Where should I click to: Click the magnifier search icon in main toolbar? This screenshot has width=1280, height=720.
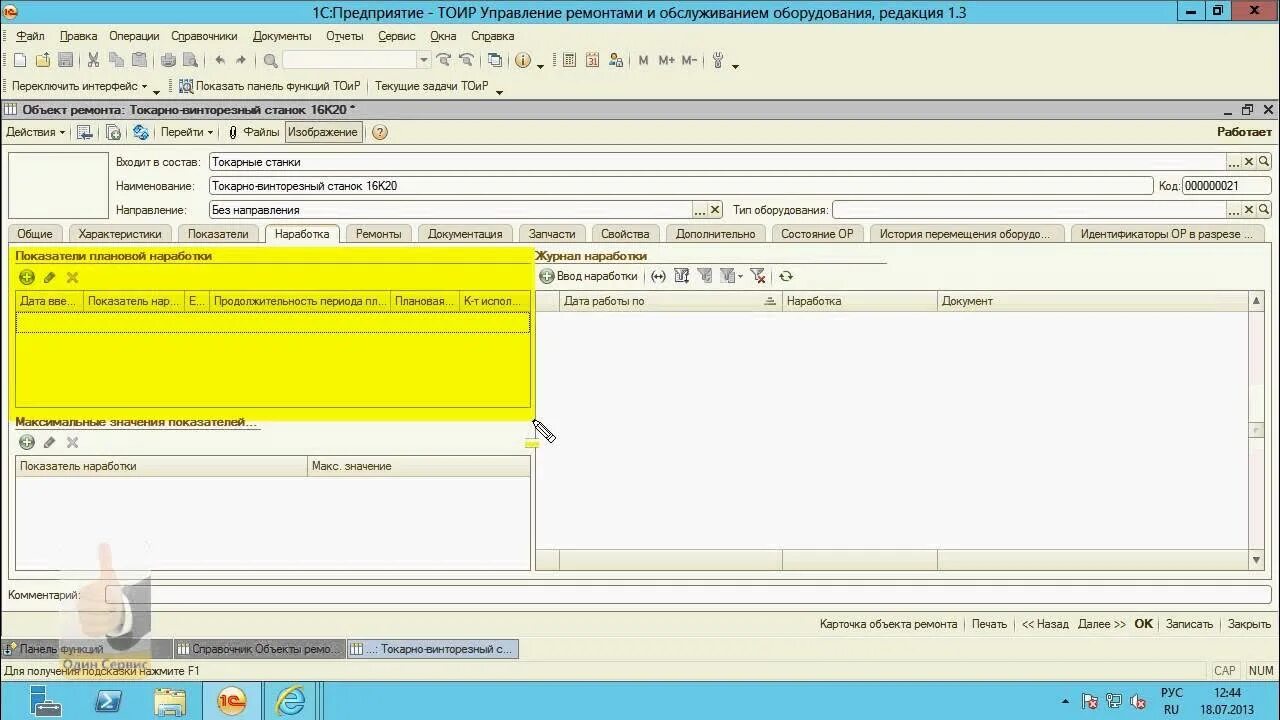270,61
